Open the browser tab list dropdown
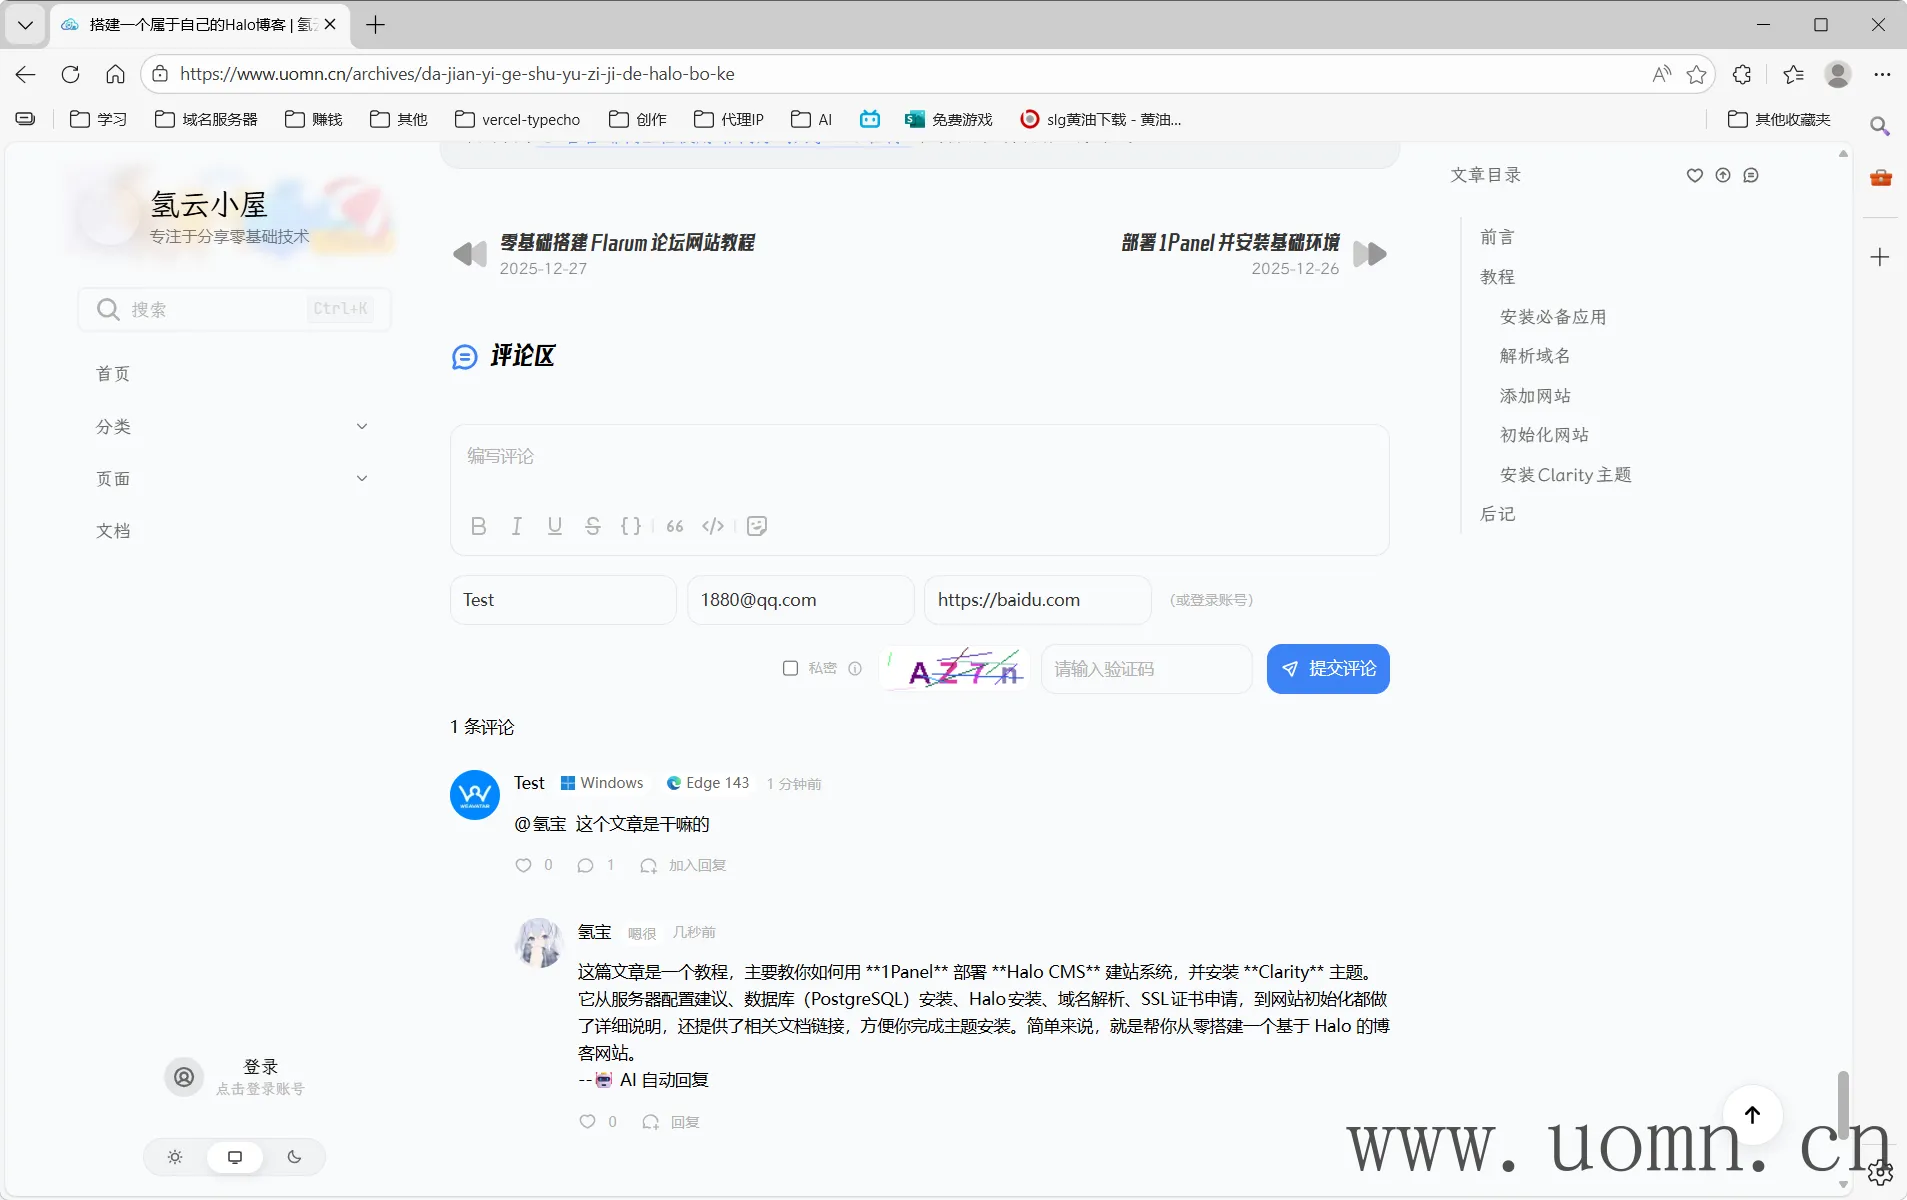1907x1200 pixels. [x=25, y=25]
